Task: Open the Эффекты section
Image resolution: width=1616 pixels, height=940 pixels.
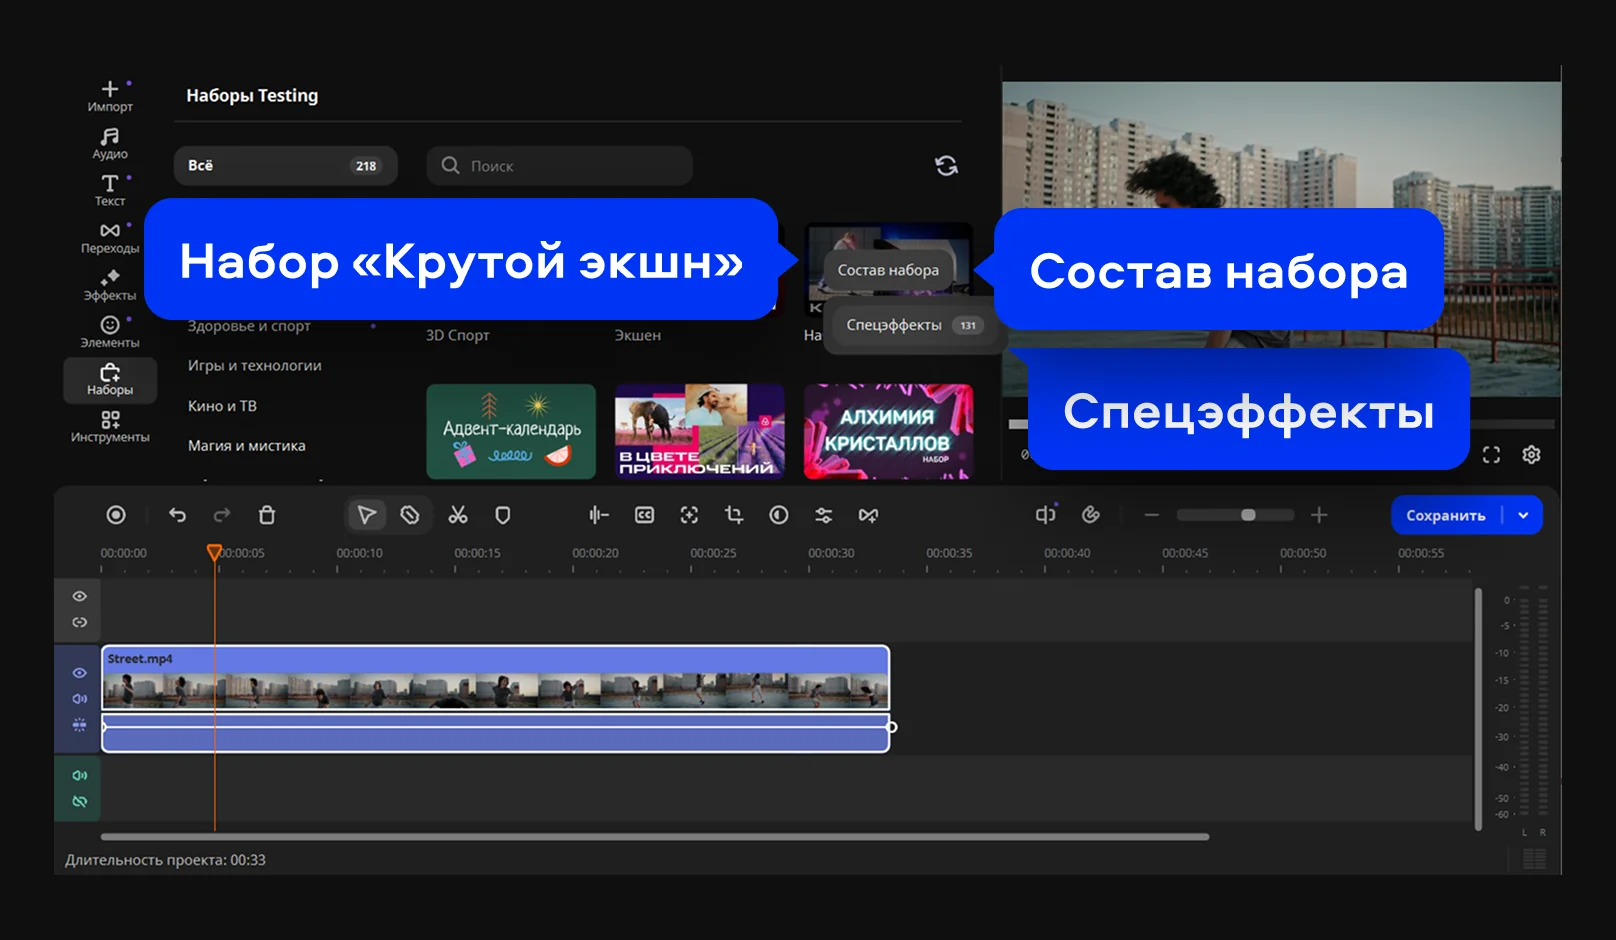Action: pyautogui.click(x=110, y=285)
